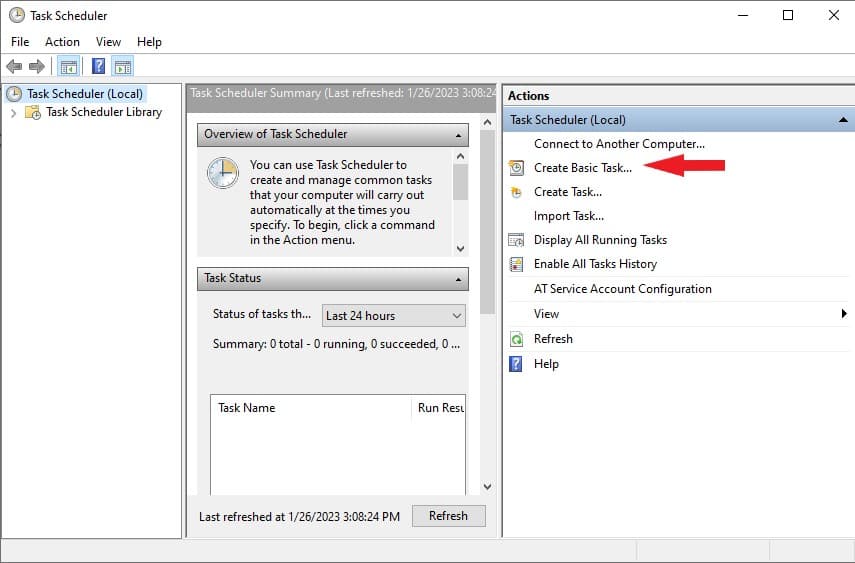Collapse the Task Scheduler (Local) actions group
The image size is (855, 563).
[843, 119]
